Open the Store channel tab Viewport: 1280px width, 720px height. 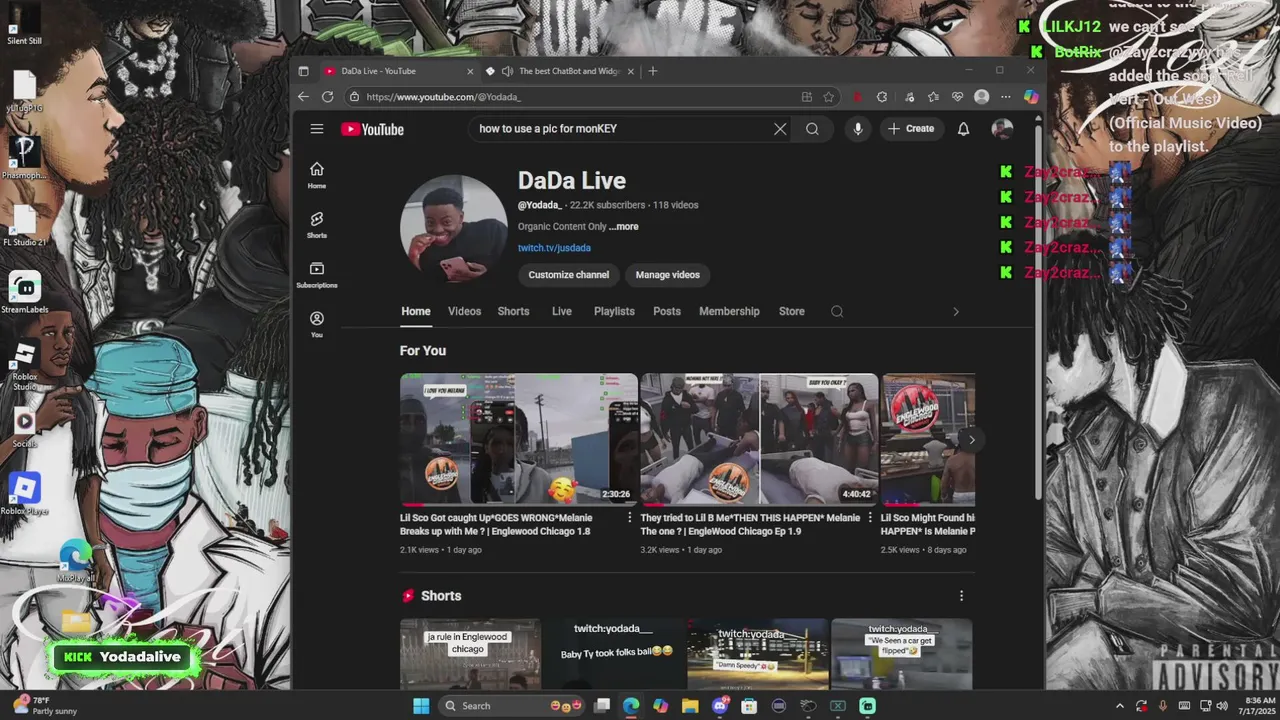[x=792, y=311]
